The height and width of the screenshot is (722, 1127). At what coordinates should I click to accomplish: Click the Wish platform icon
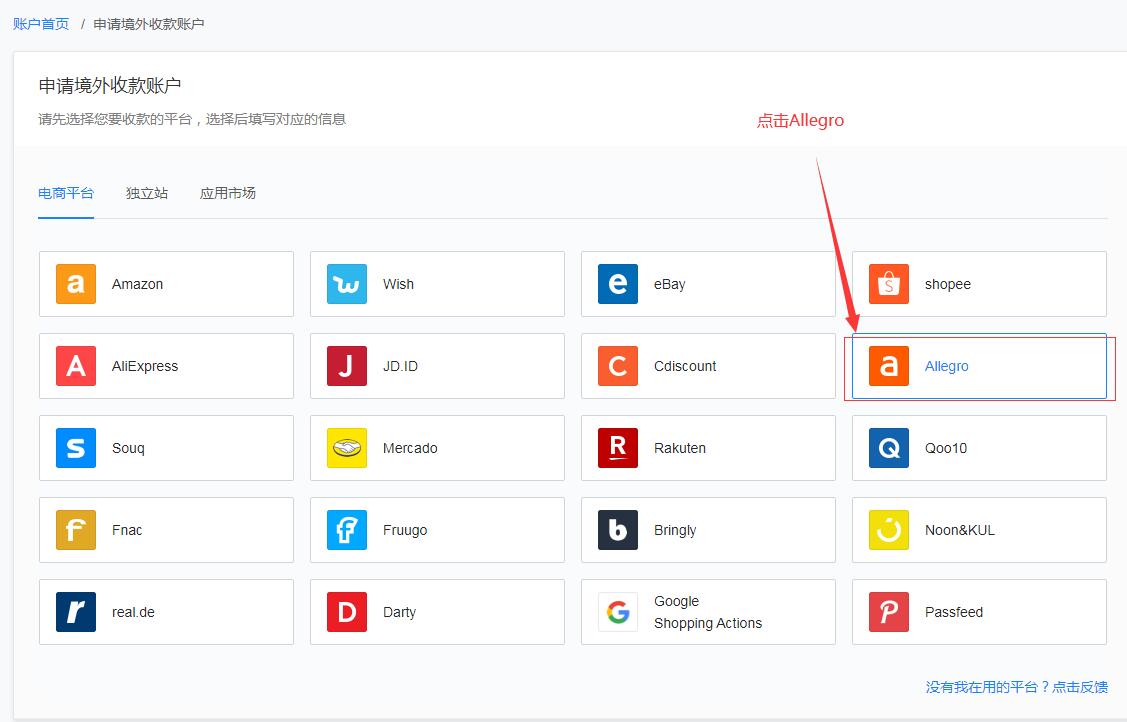(x=346, y=284)
